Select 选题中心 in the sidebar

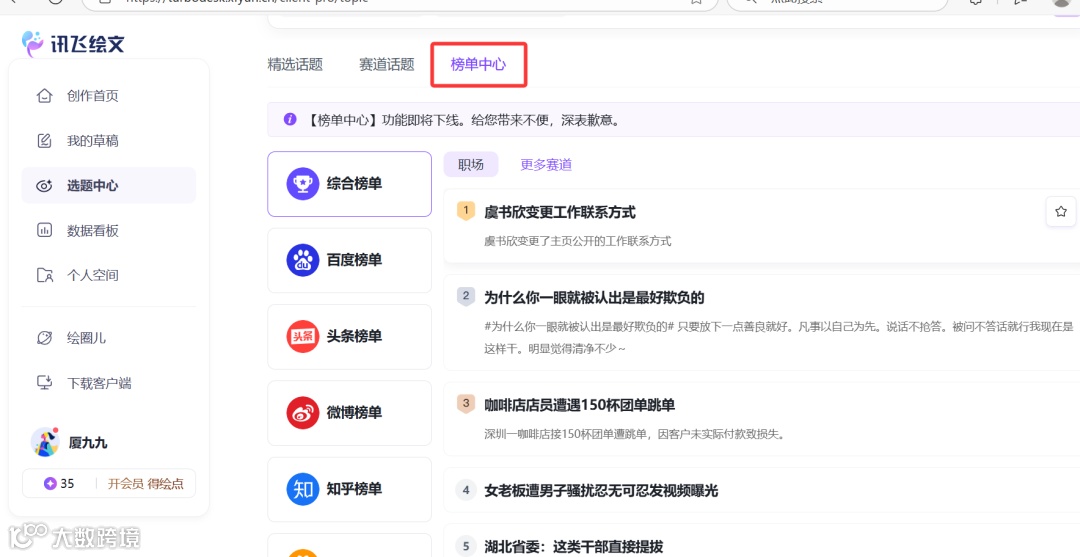[108, 185]
